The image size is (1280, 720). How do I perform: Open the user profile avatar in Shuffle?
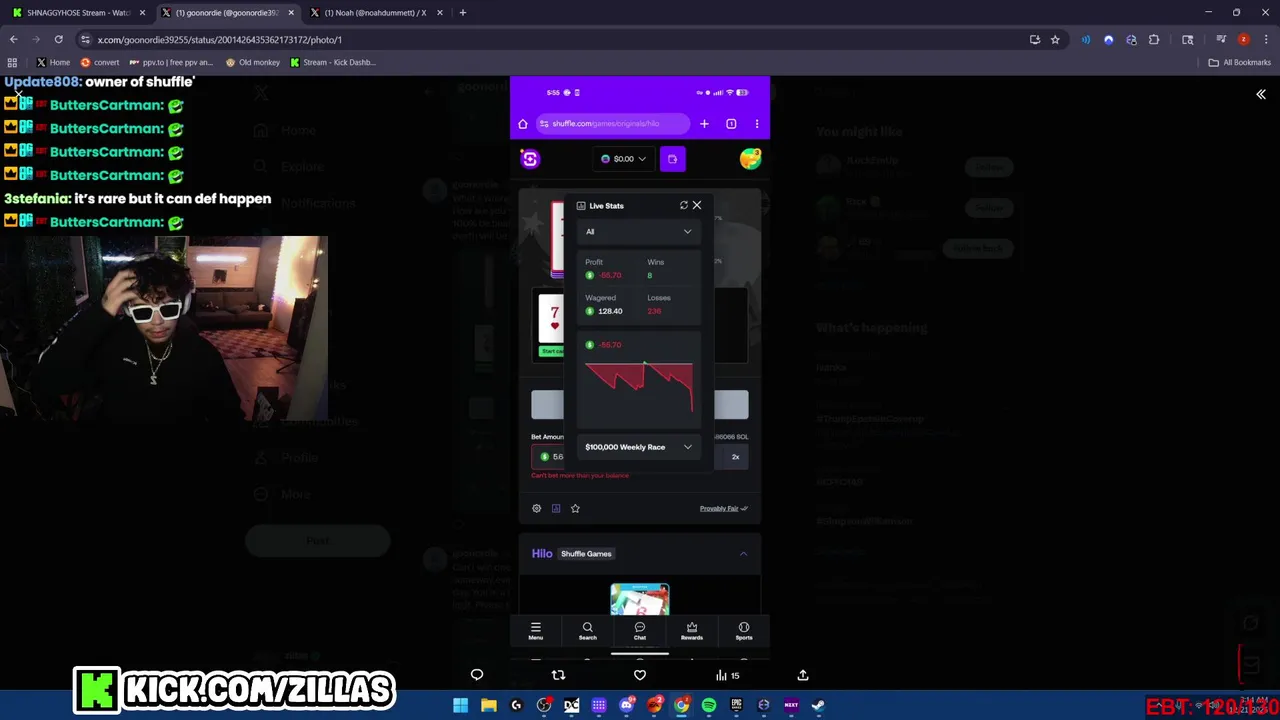[750, 158]
